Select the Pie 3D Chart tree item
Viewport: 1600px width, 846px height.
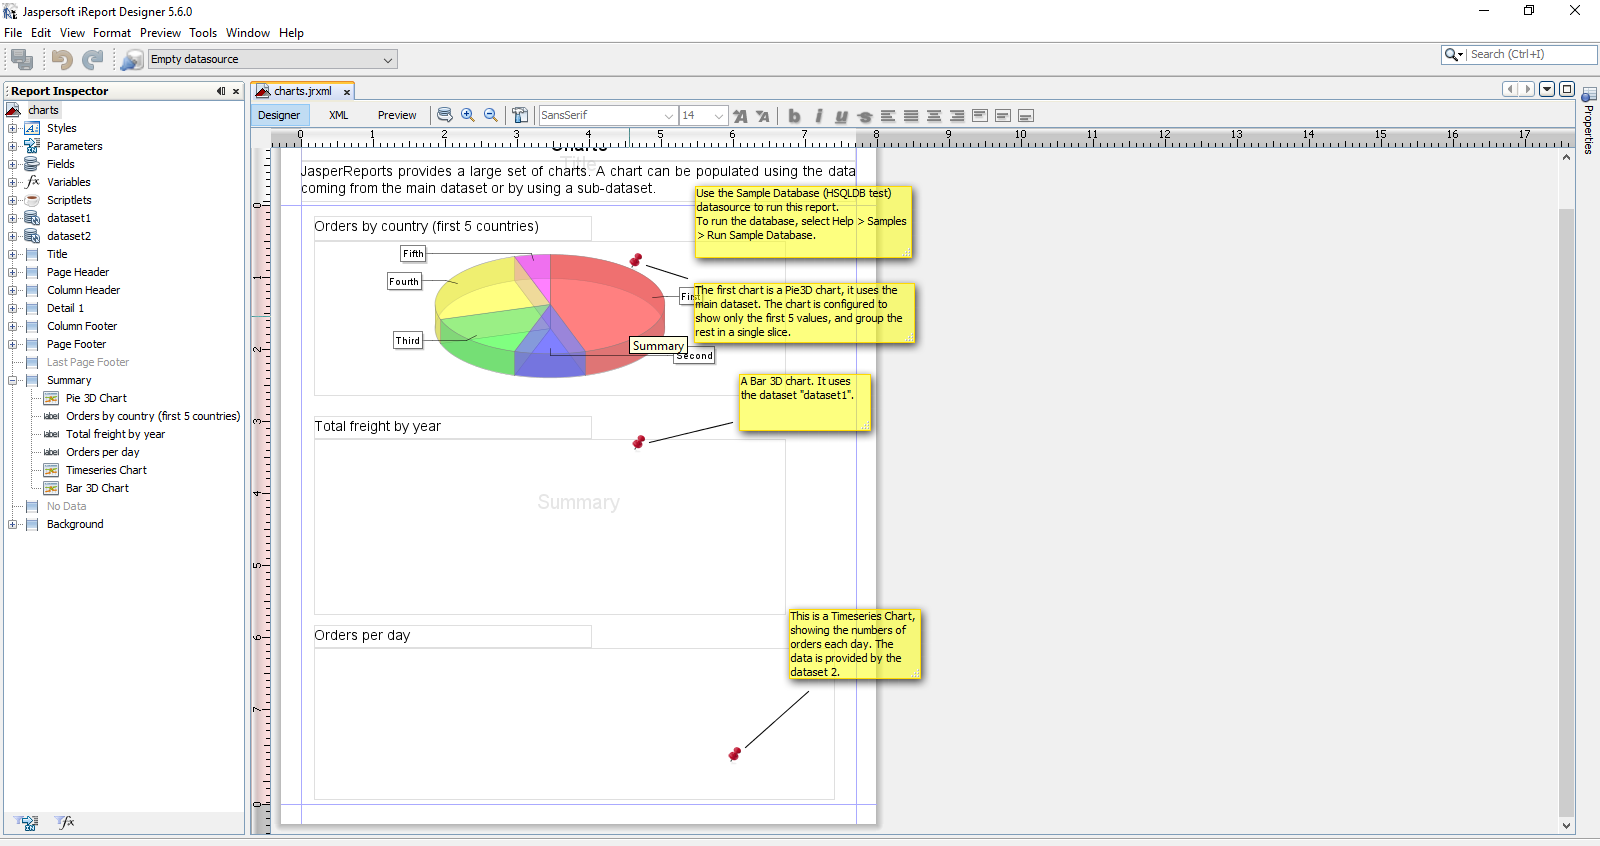pos(96,398)
